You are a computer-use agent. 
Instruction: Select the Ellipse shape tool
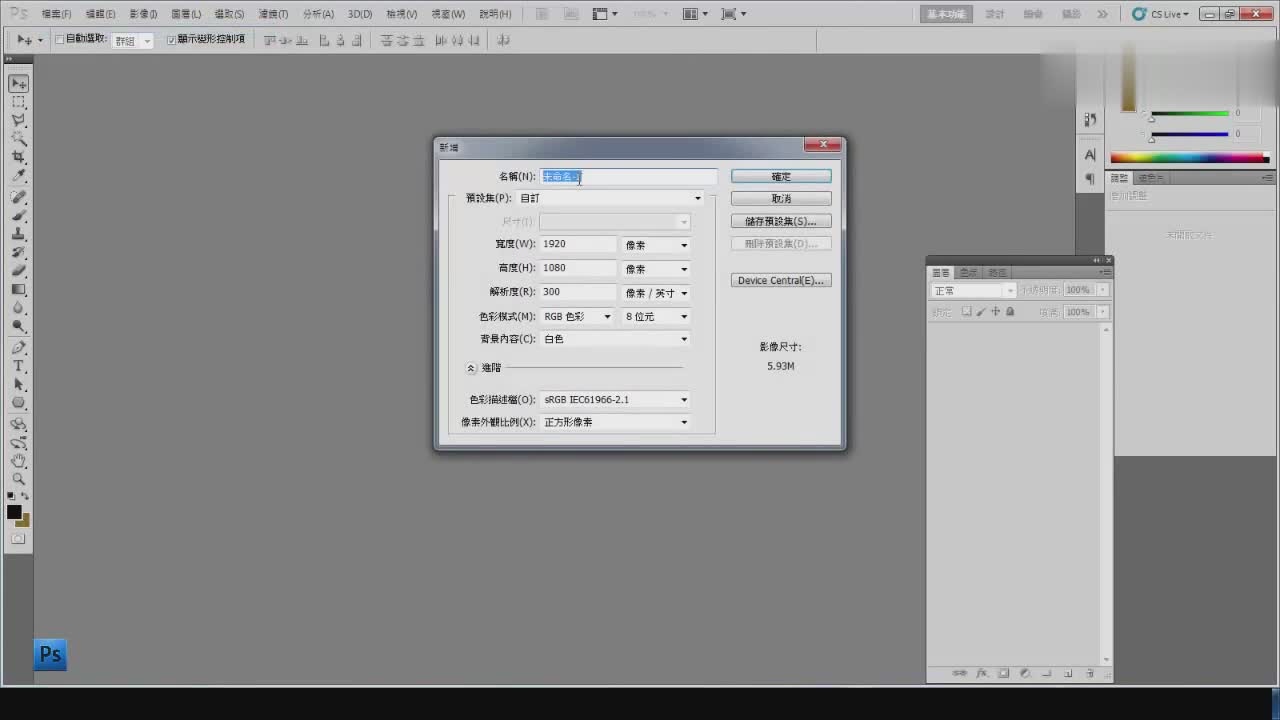18,403
